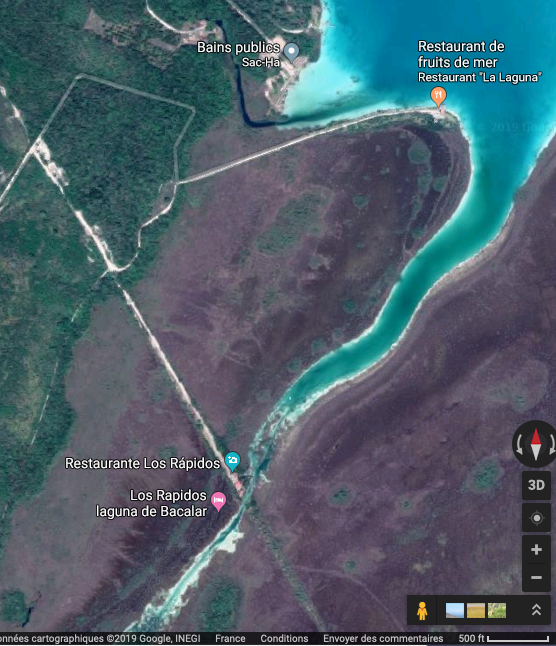
Task: Pick up the Street View pegman
Action: pyautogui.click(x=422, y=611)
